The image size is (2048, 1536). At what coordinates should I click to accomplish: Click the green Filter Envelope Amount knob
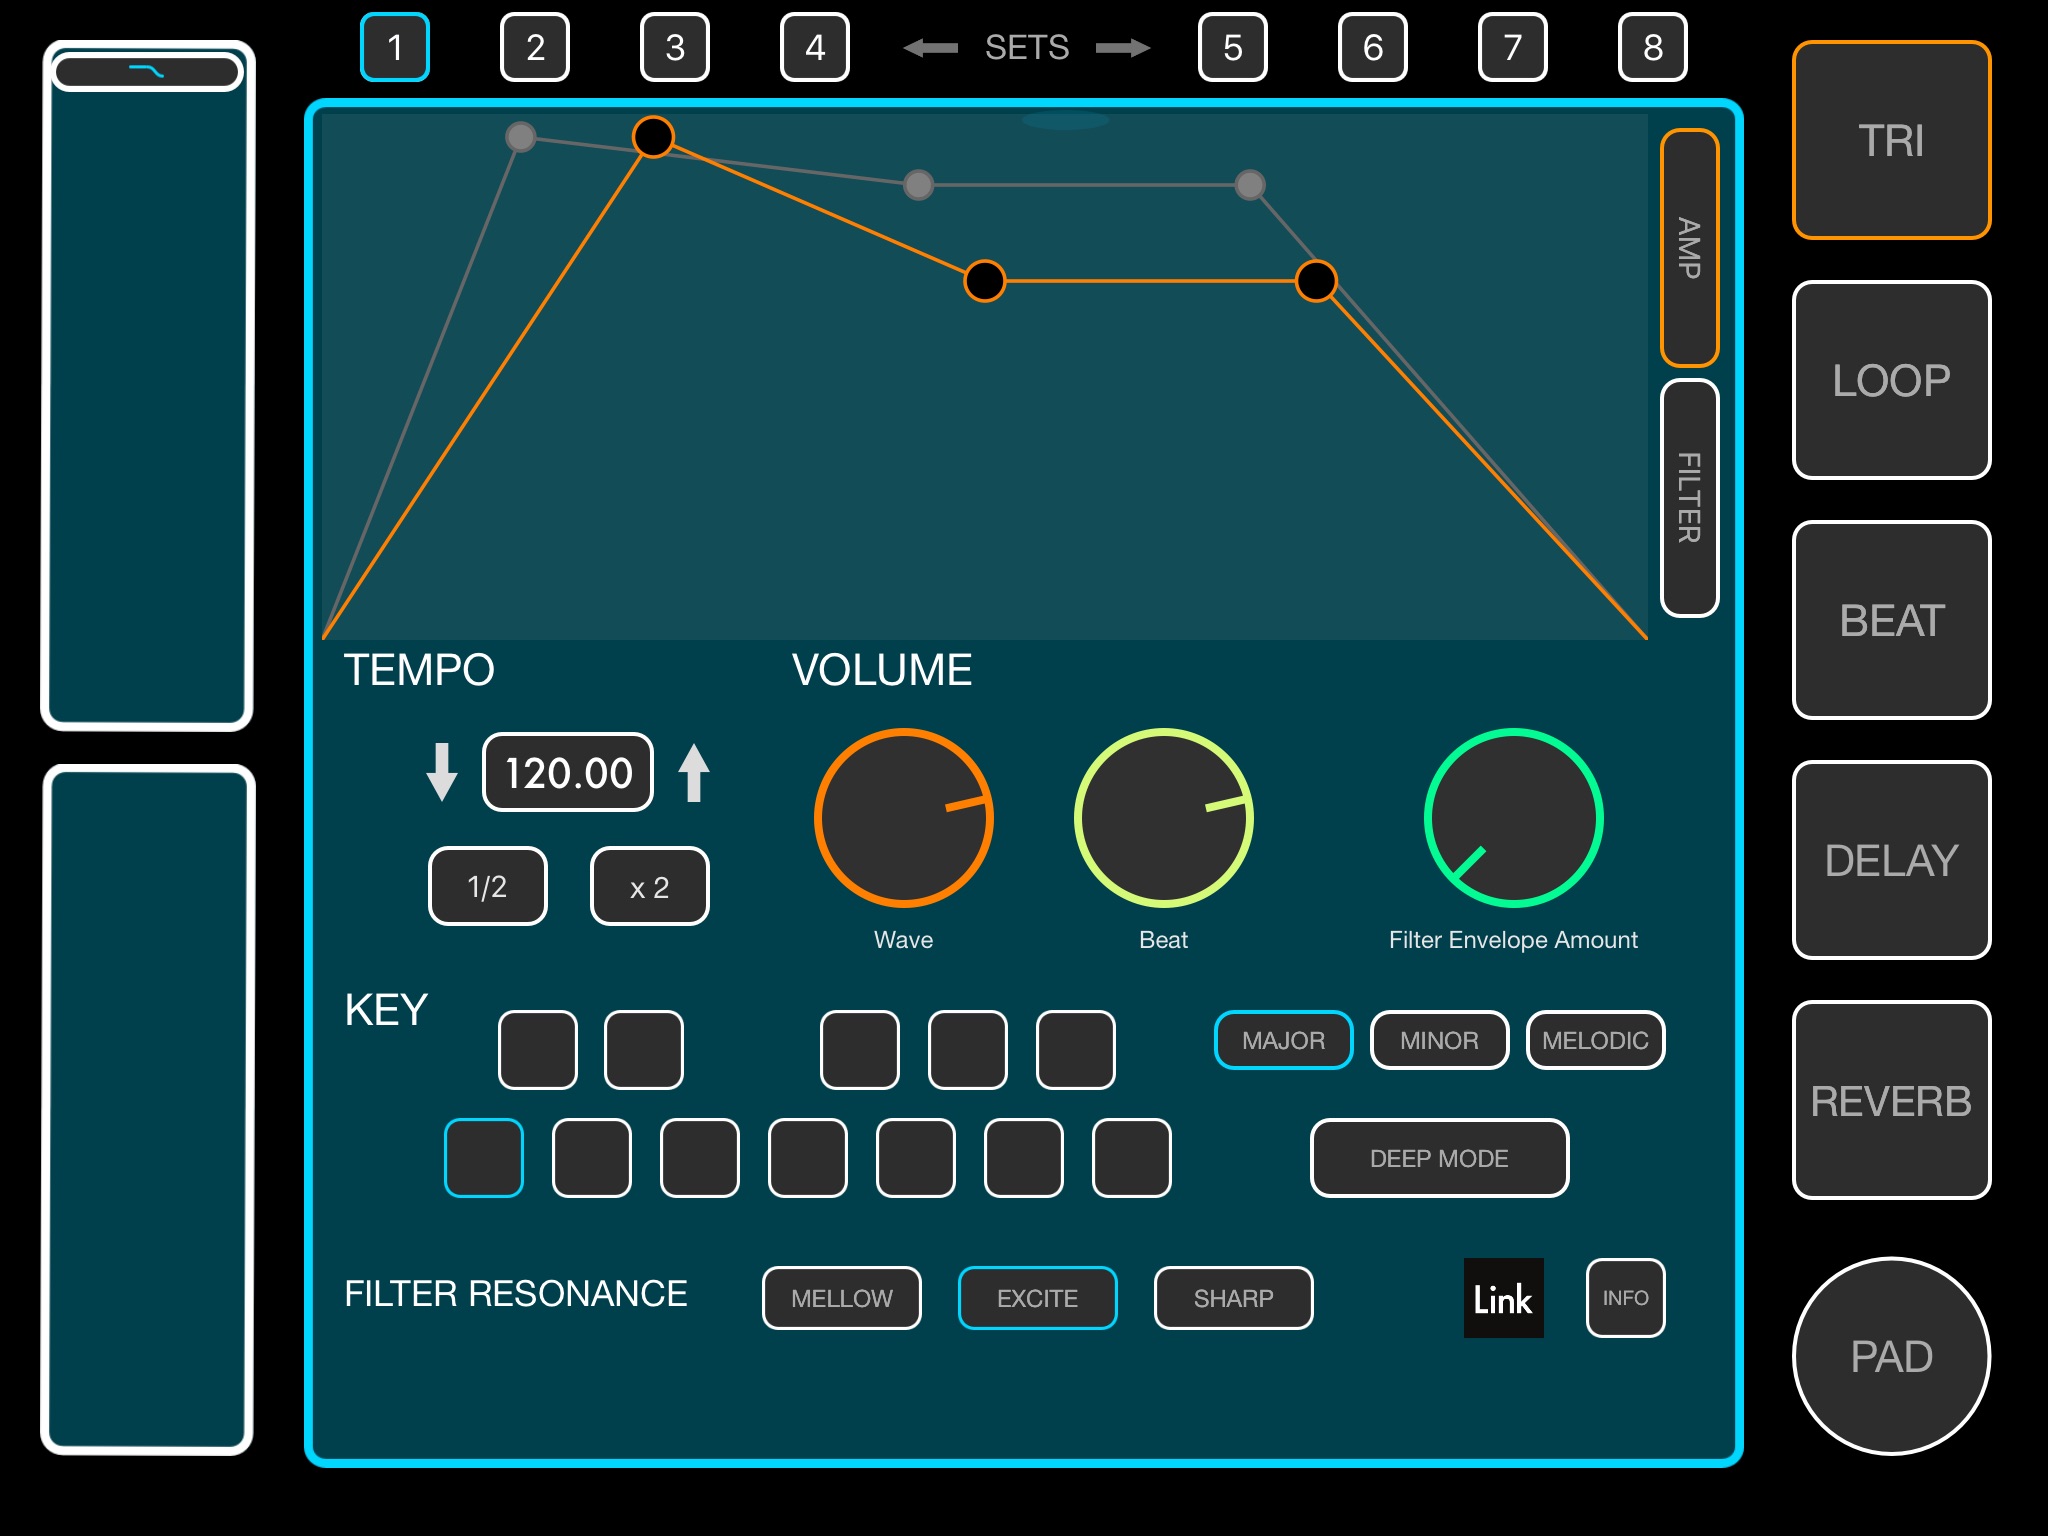pos(1513,818)
